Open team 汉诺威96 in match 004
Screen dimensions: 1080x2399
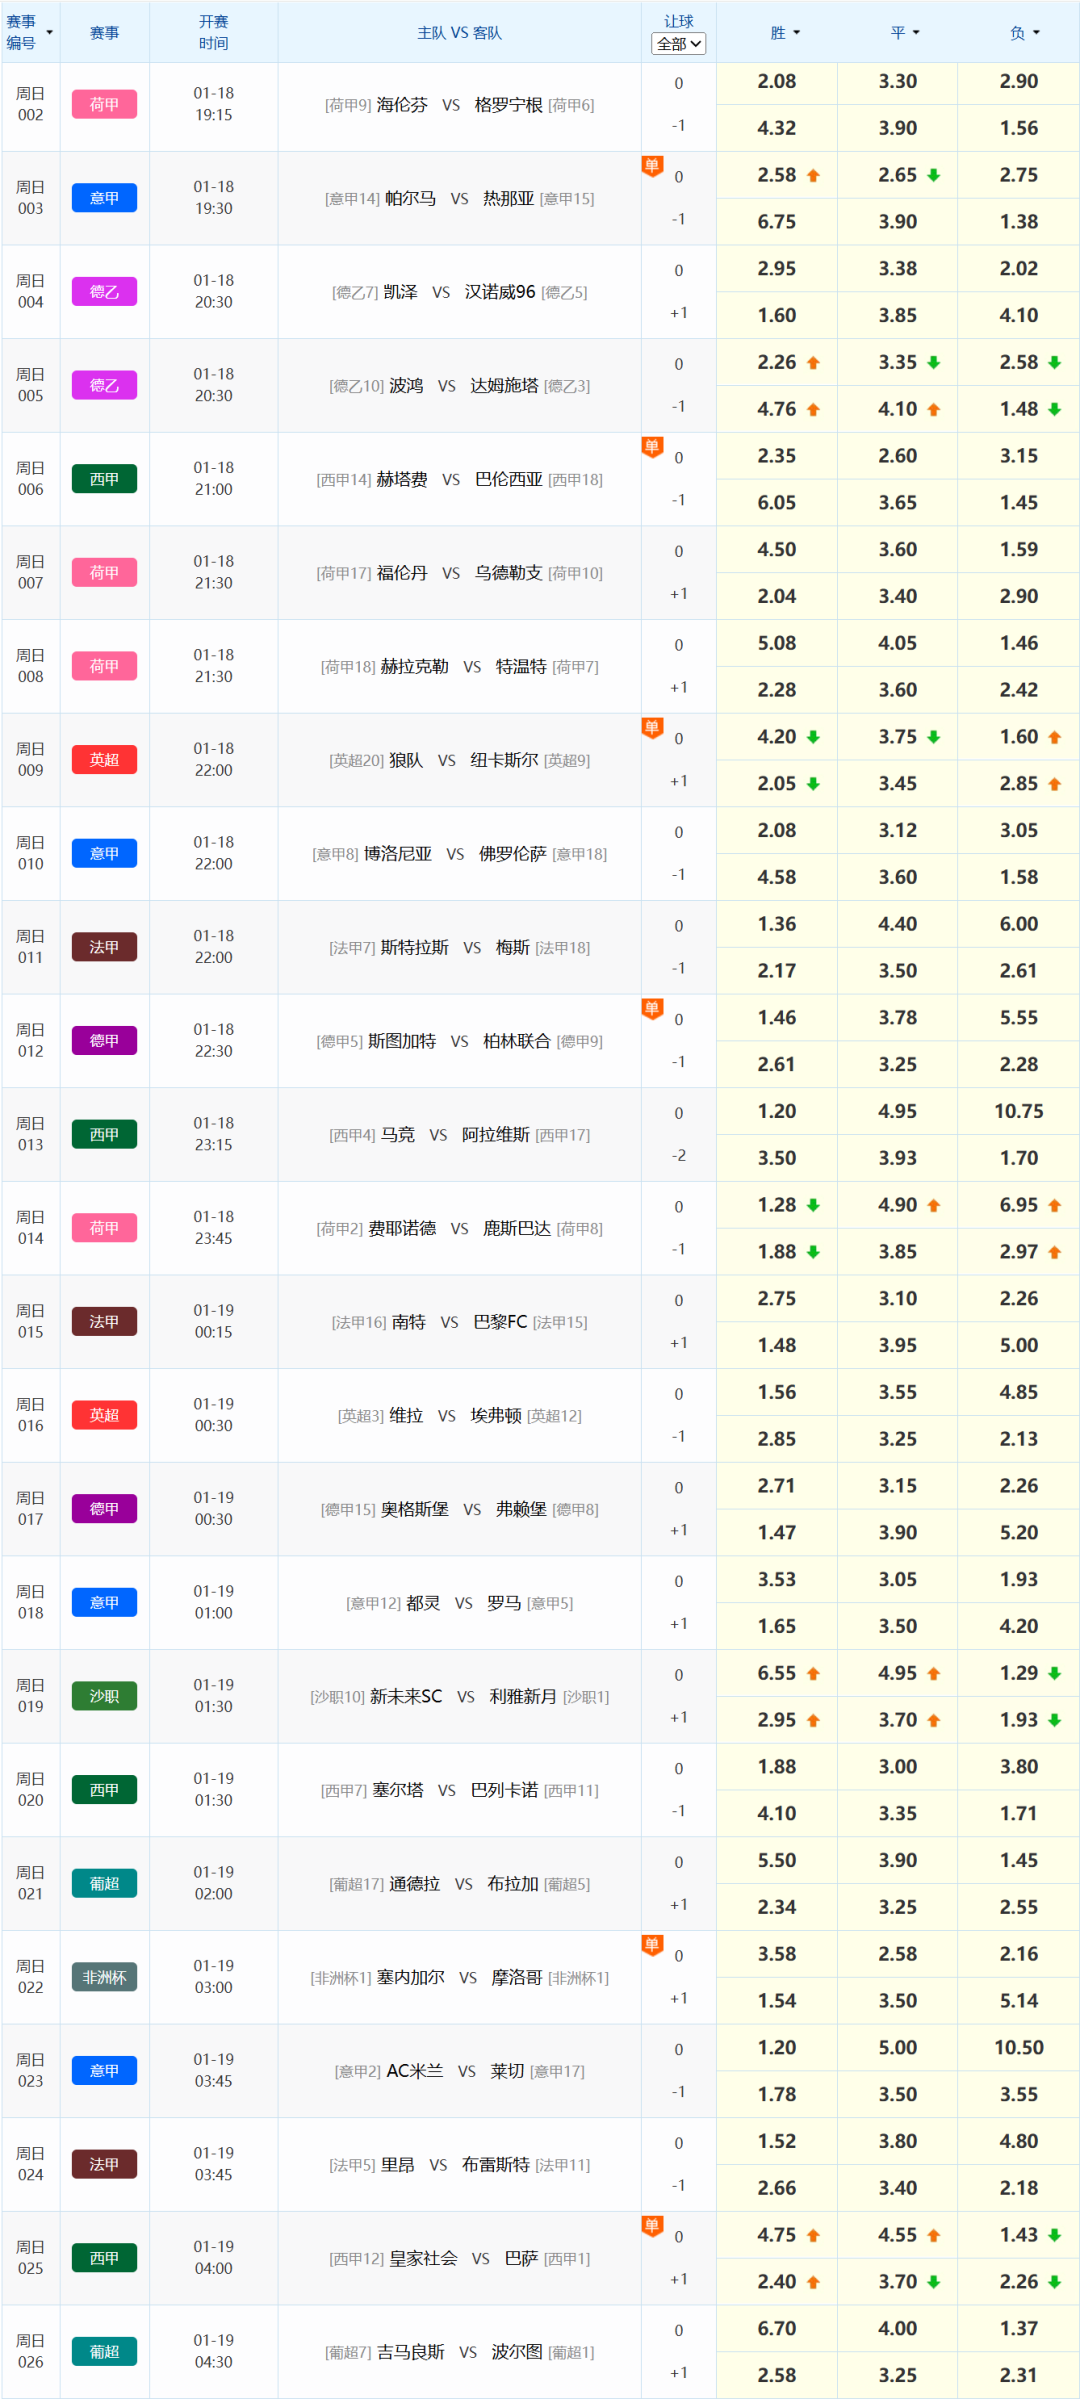pos(500,292)
